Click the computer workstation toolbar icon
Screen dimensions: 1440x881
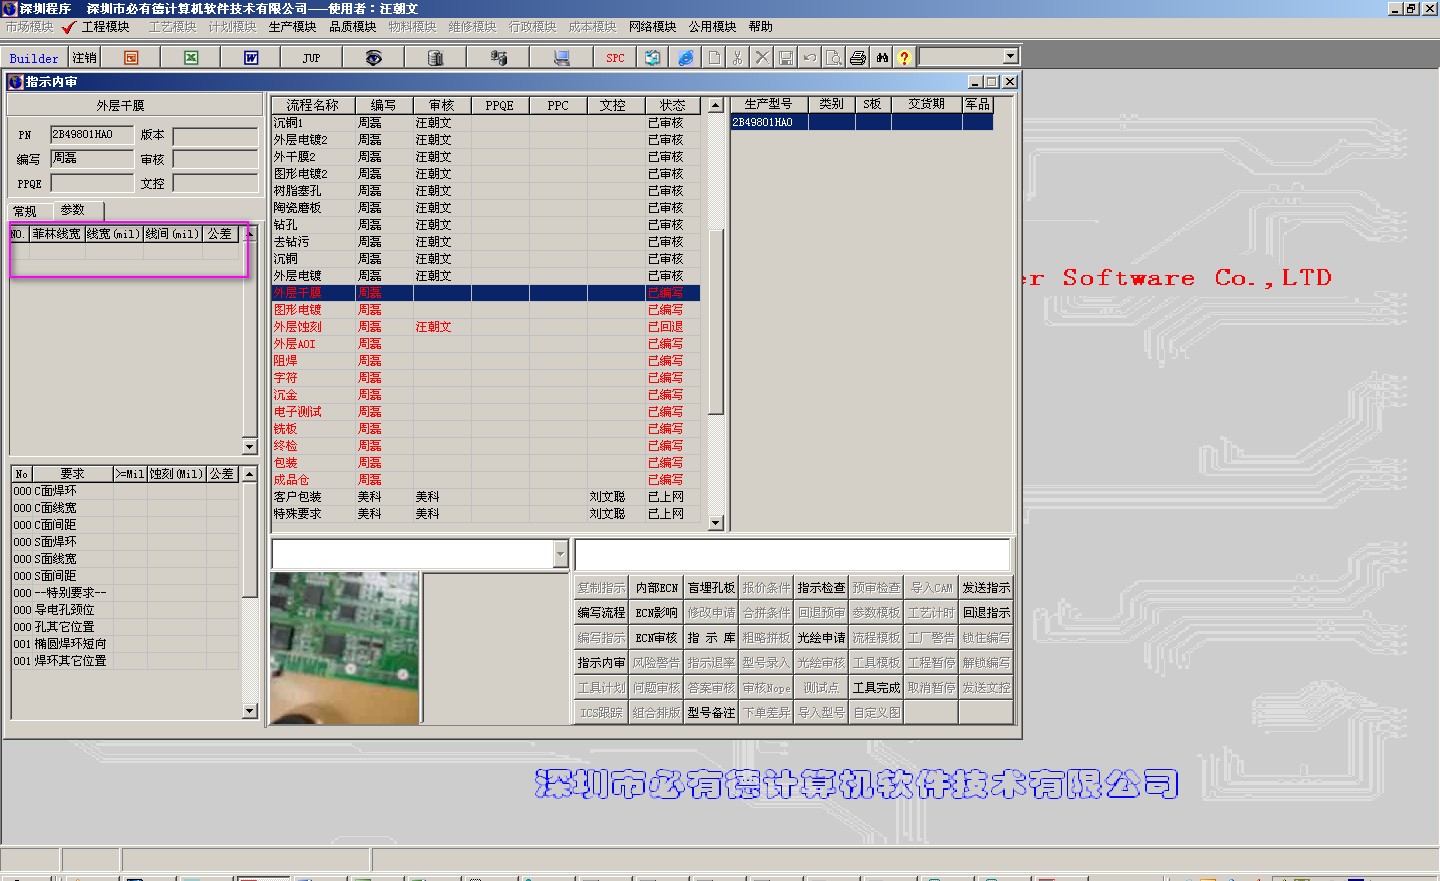coord(561,58)
